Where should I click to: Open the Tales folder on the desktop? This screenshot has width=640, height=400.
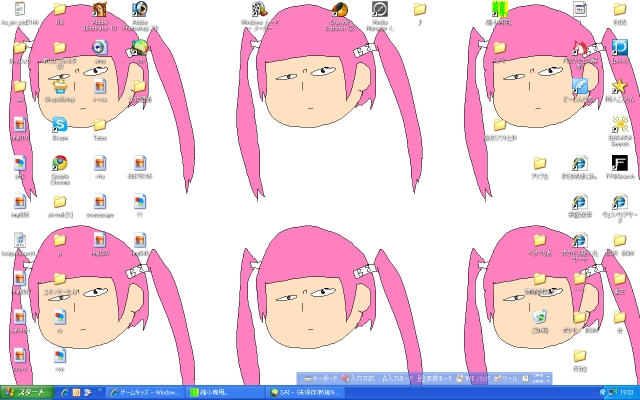[x=99, y=125]
